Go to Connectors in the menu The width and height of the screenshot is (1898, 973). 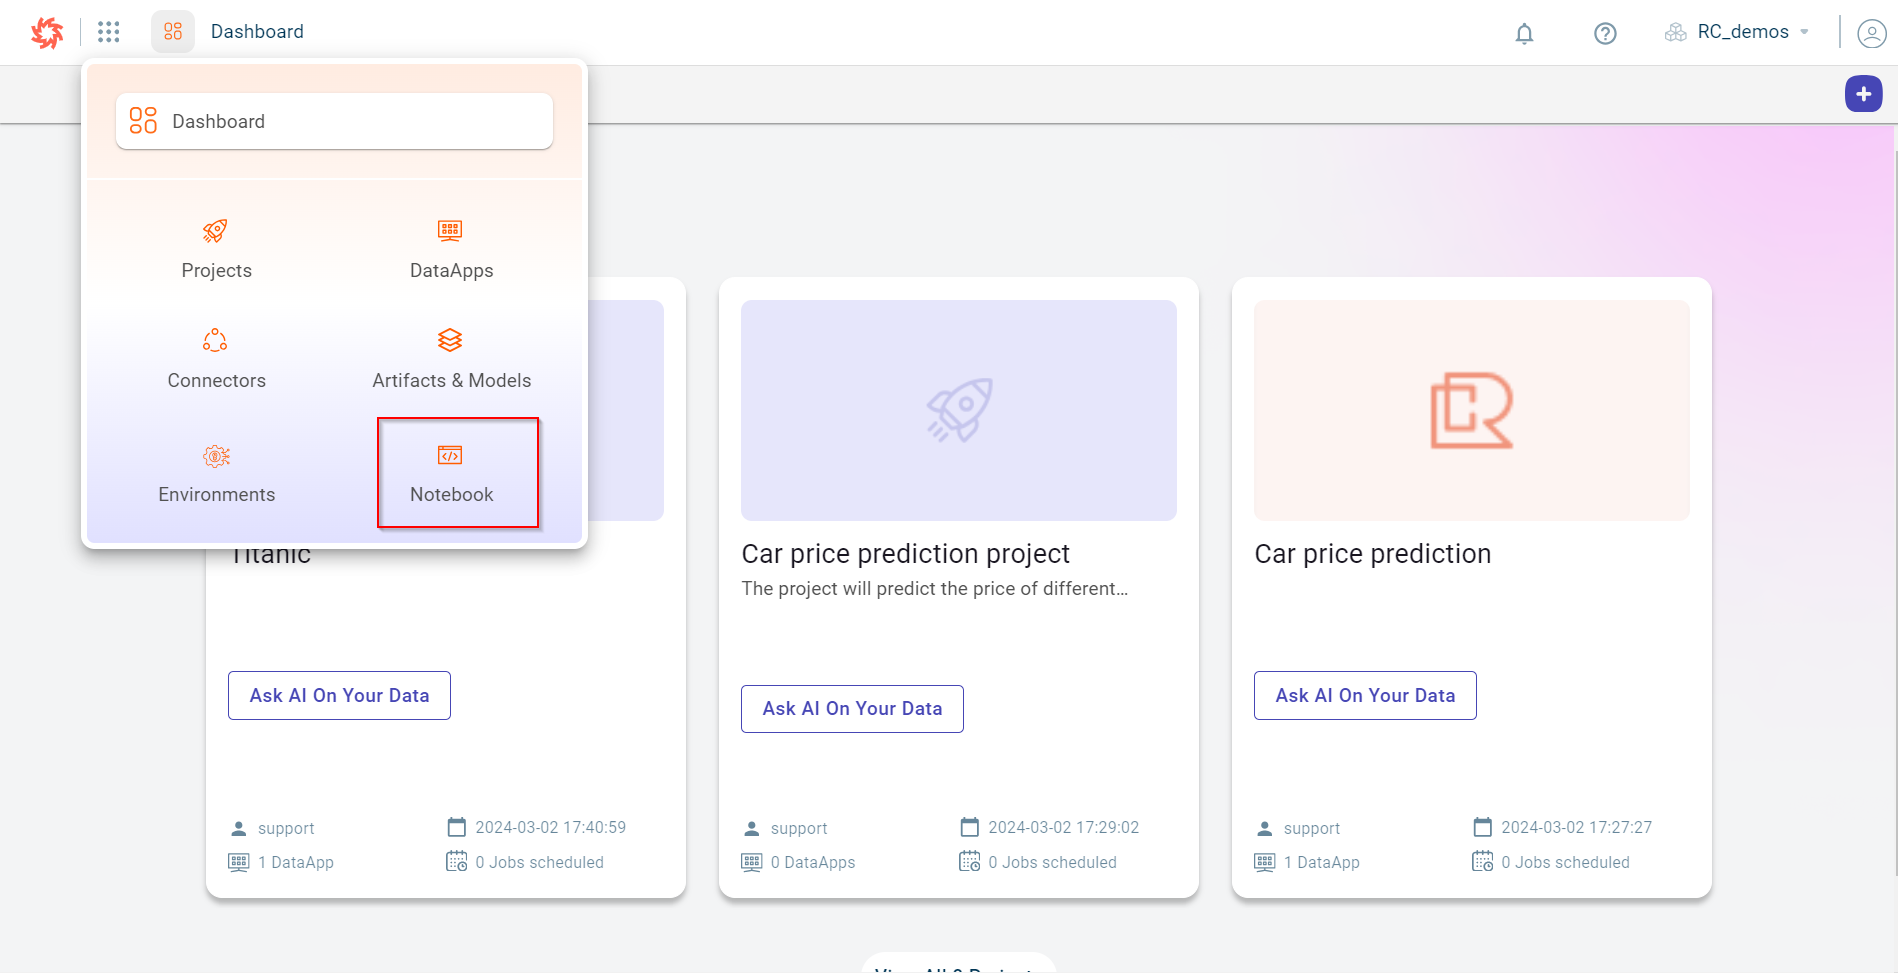coord(216,359)
